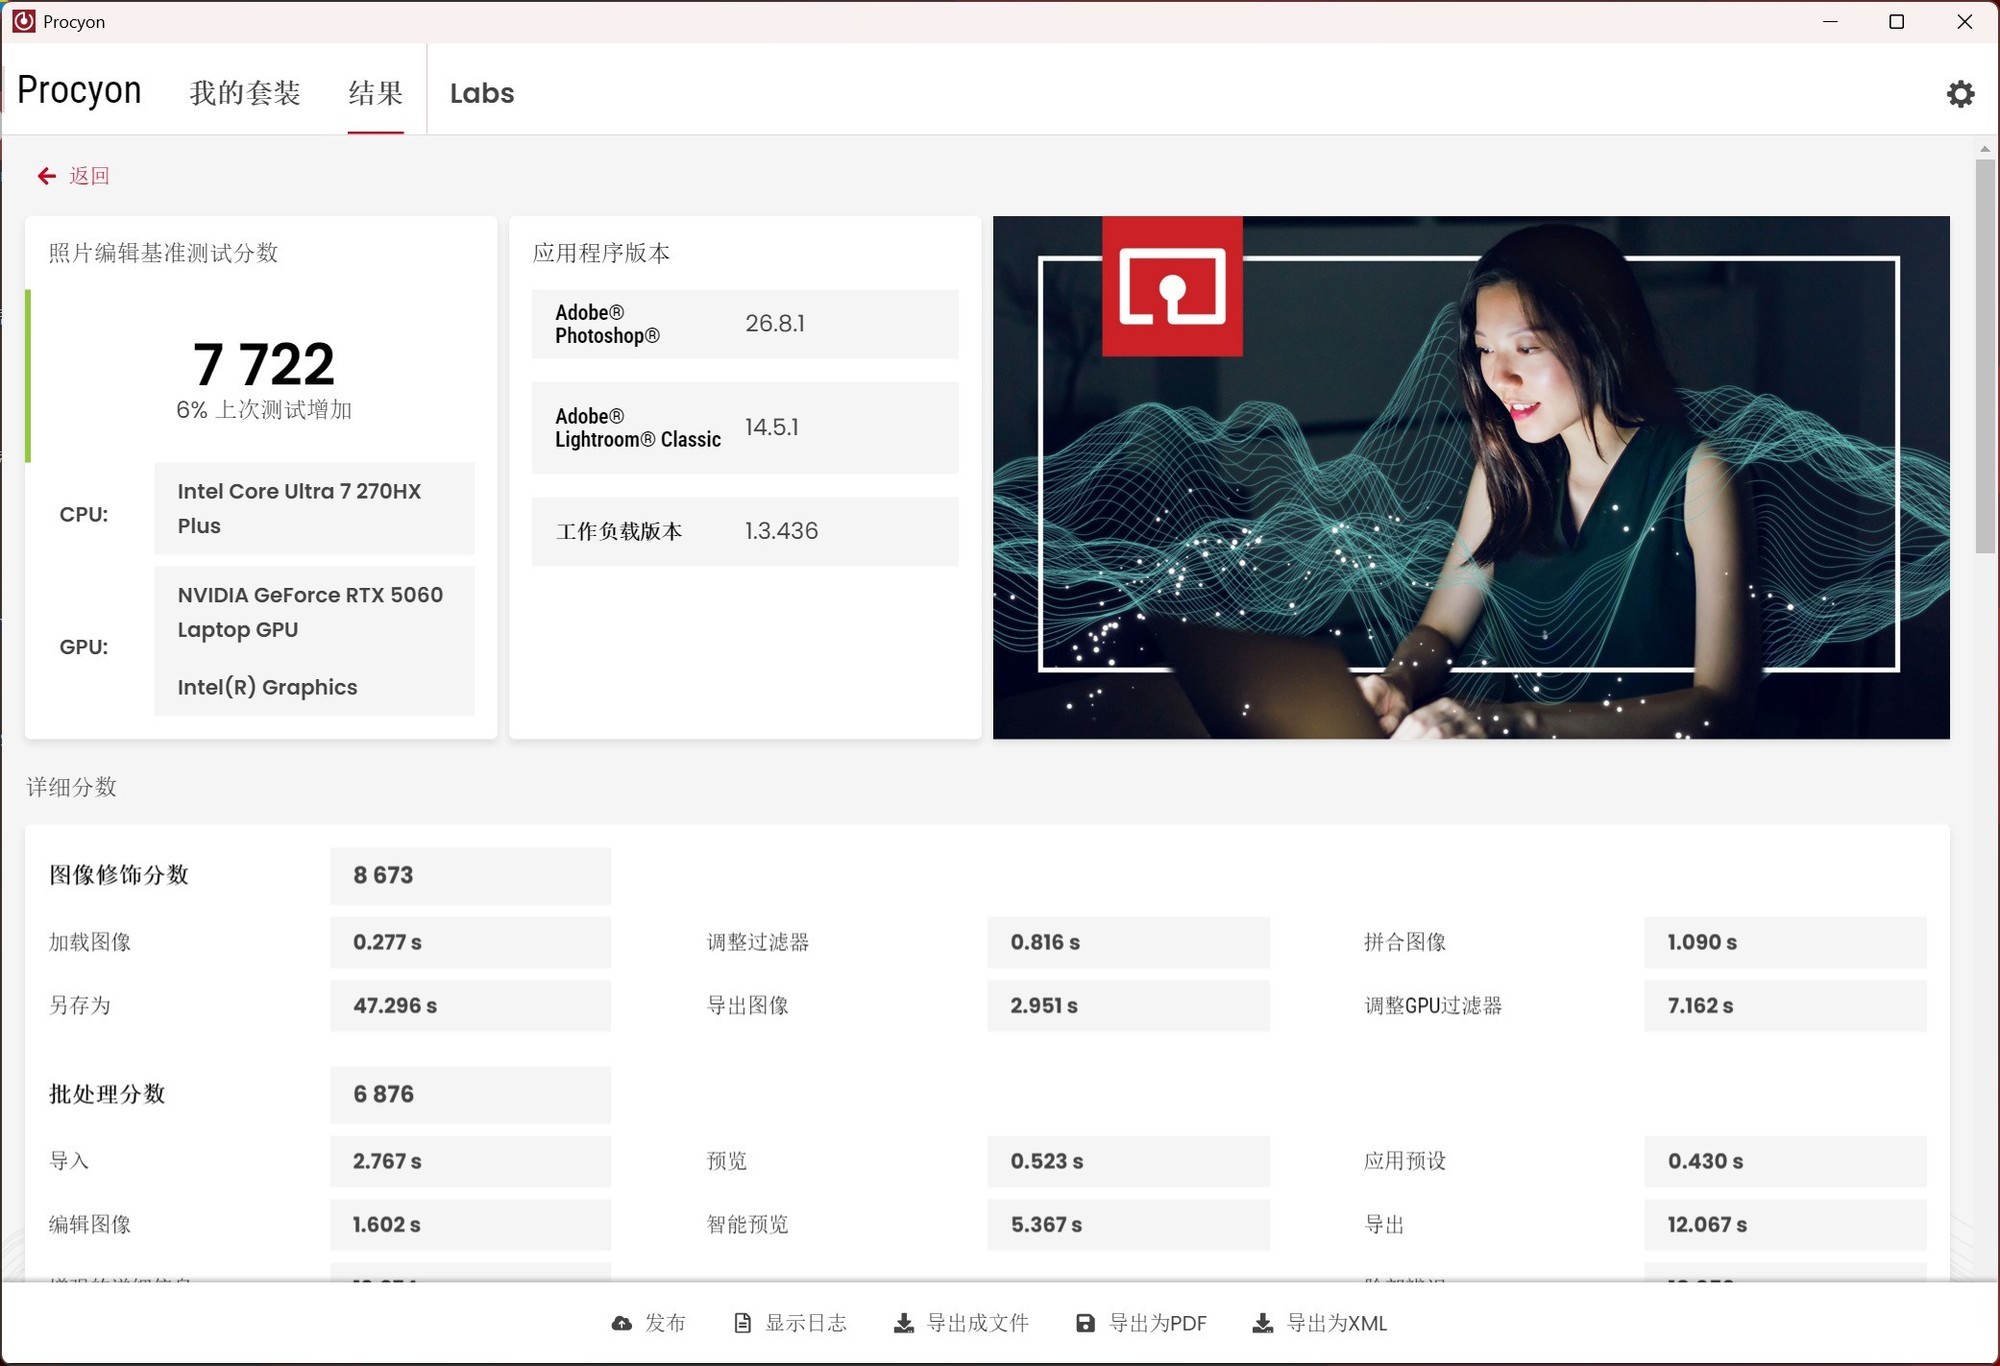Click 拼合图像 value 1.090 s

pos(1785,942)
